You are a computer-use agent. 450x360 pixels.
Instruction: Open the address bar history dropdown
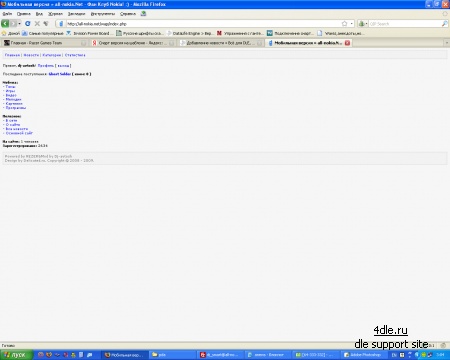(x=352, y=24)
